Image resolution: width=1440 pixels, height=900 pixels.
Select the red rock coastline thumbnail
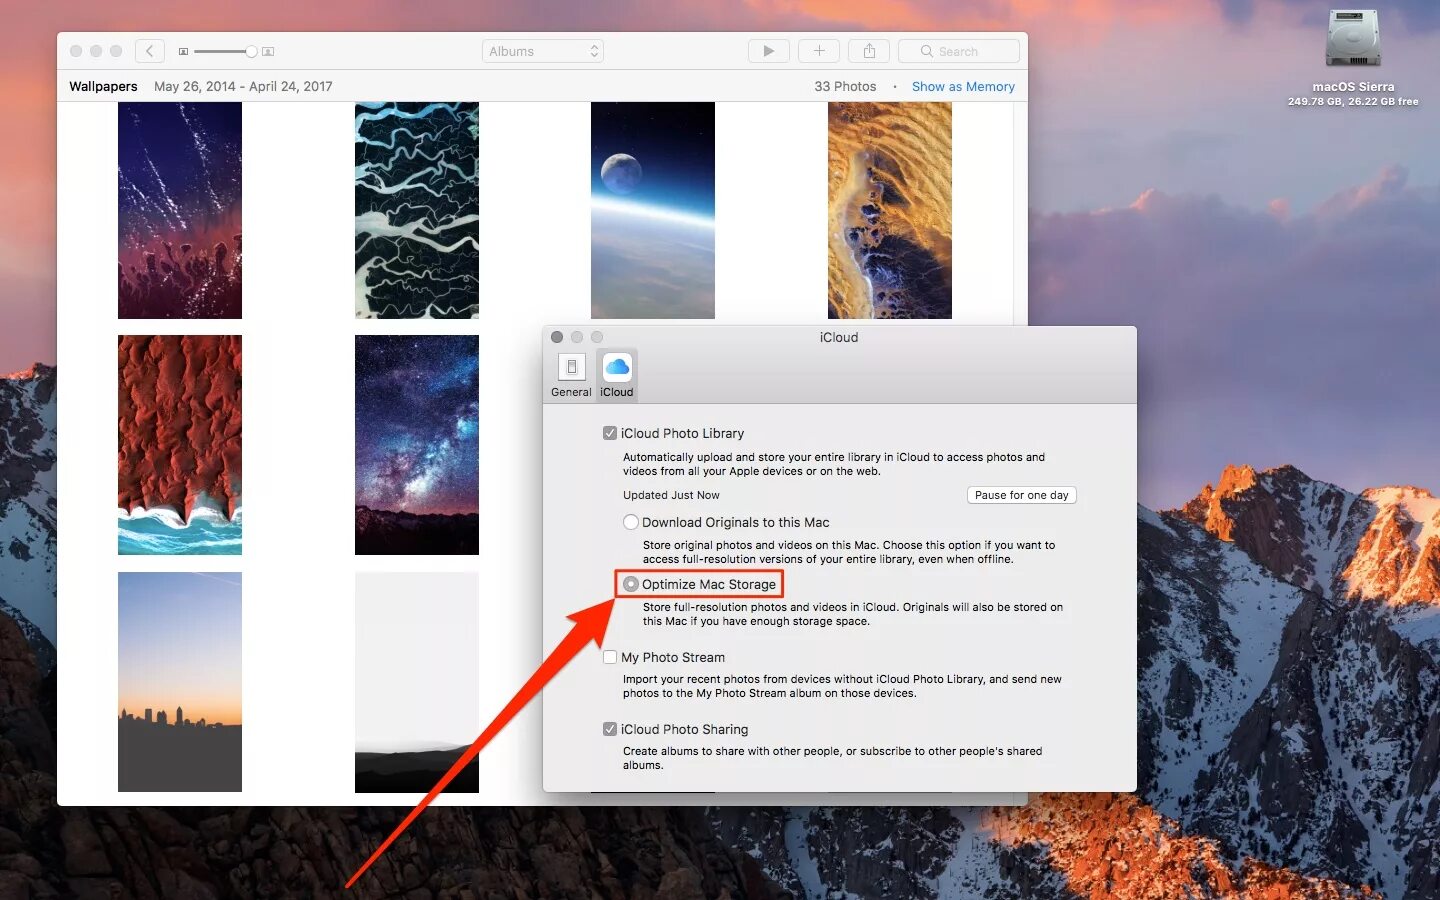180,445
